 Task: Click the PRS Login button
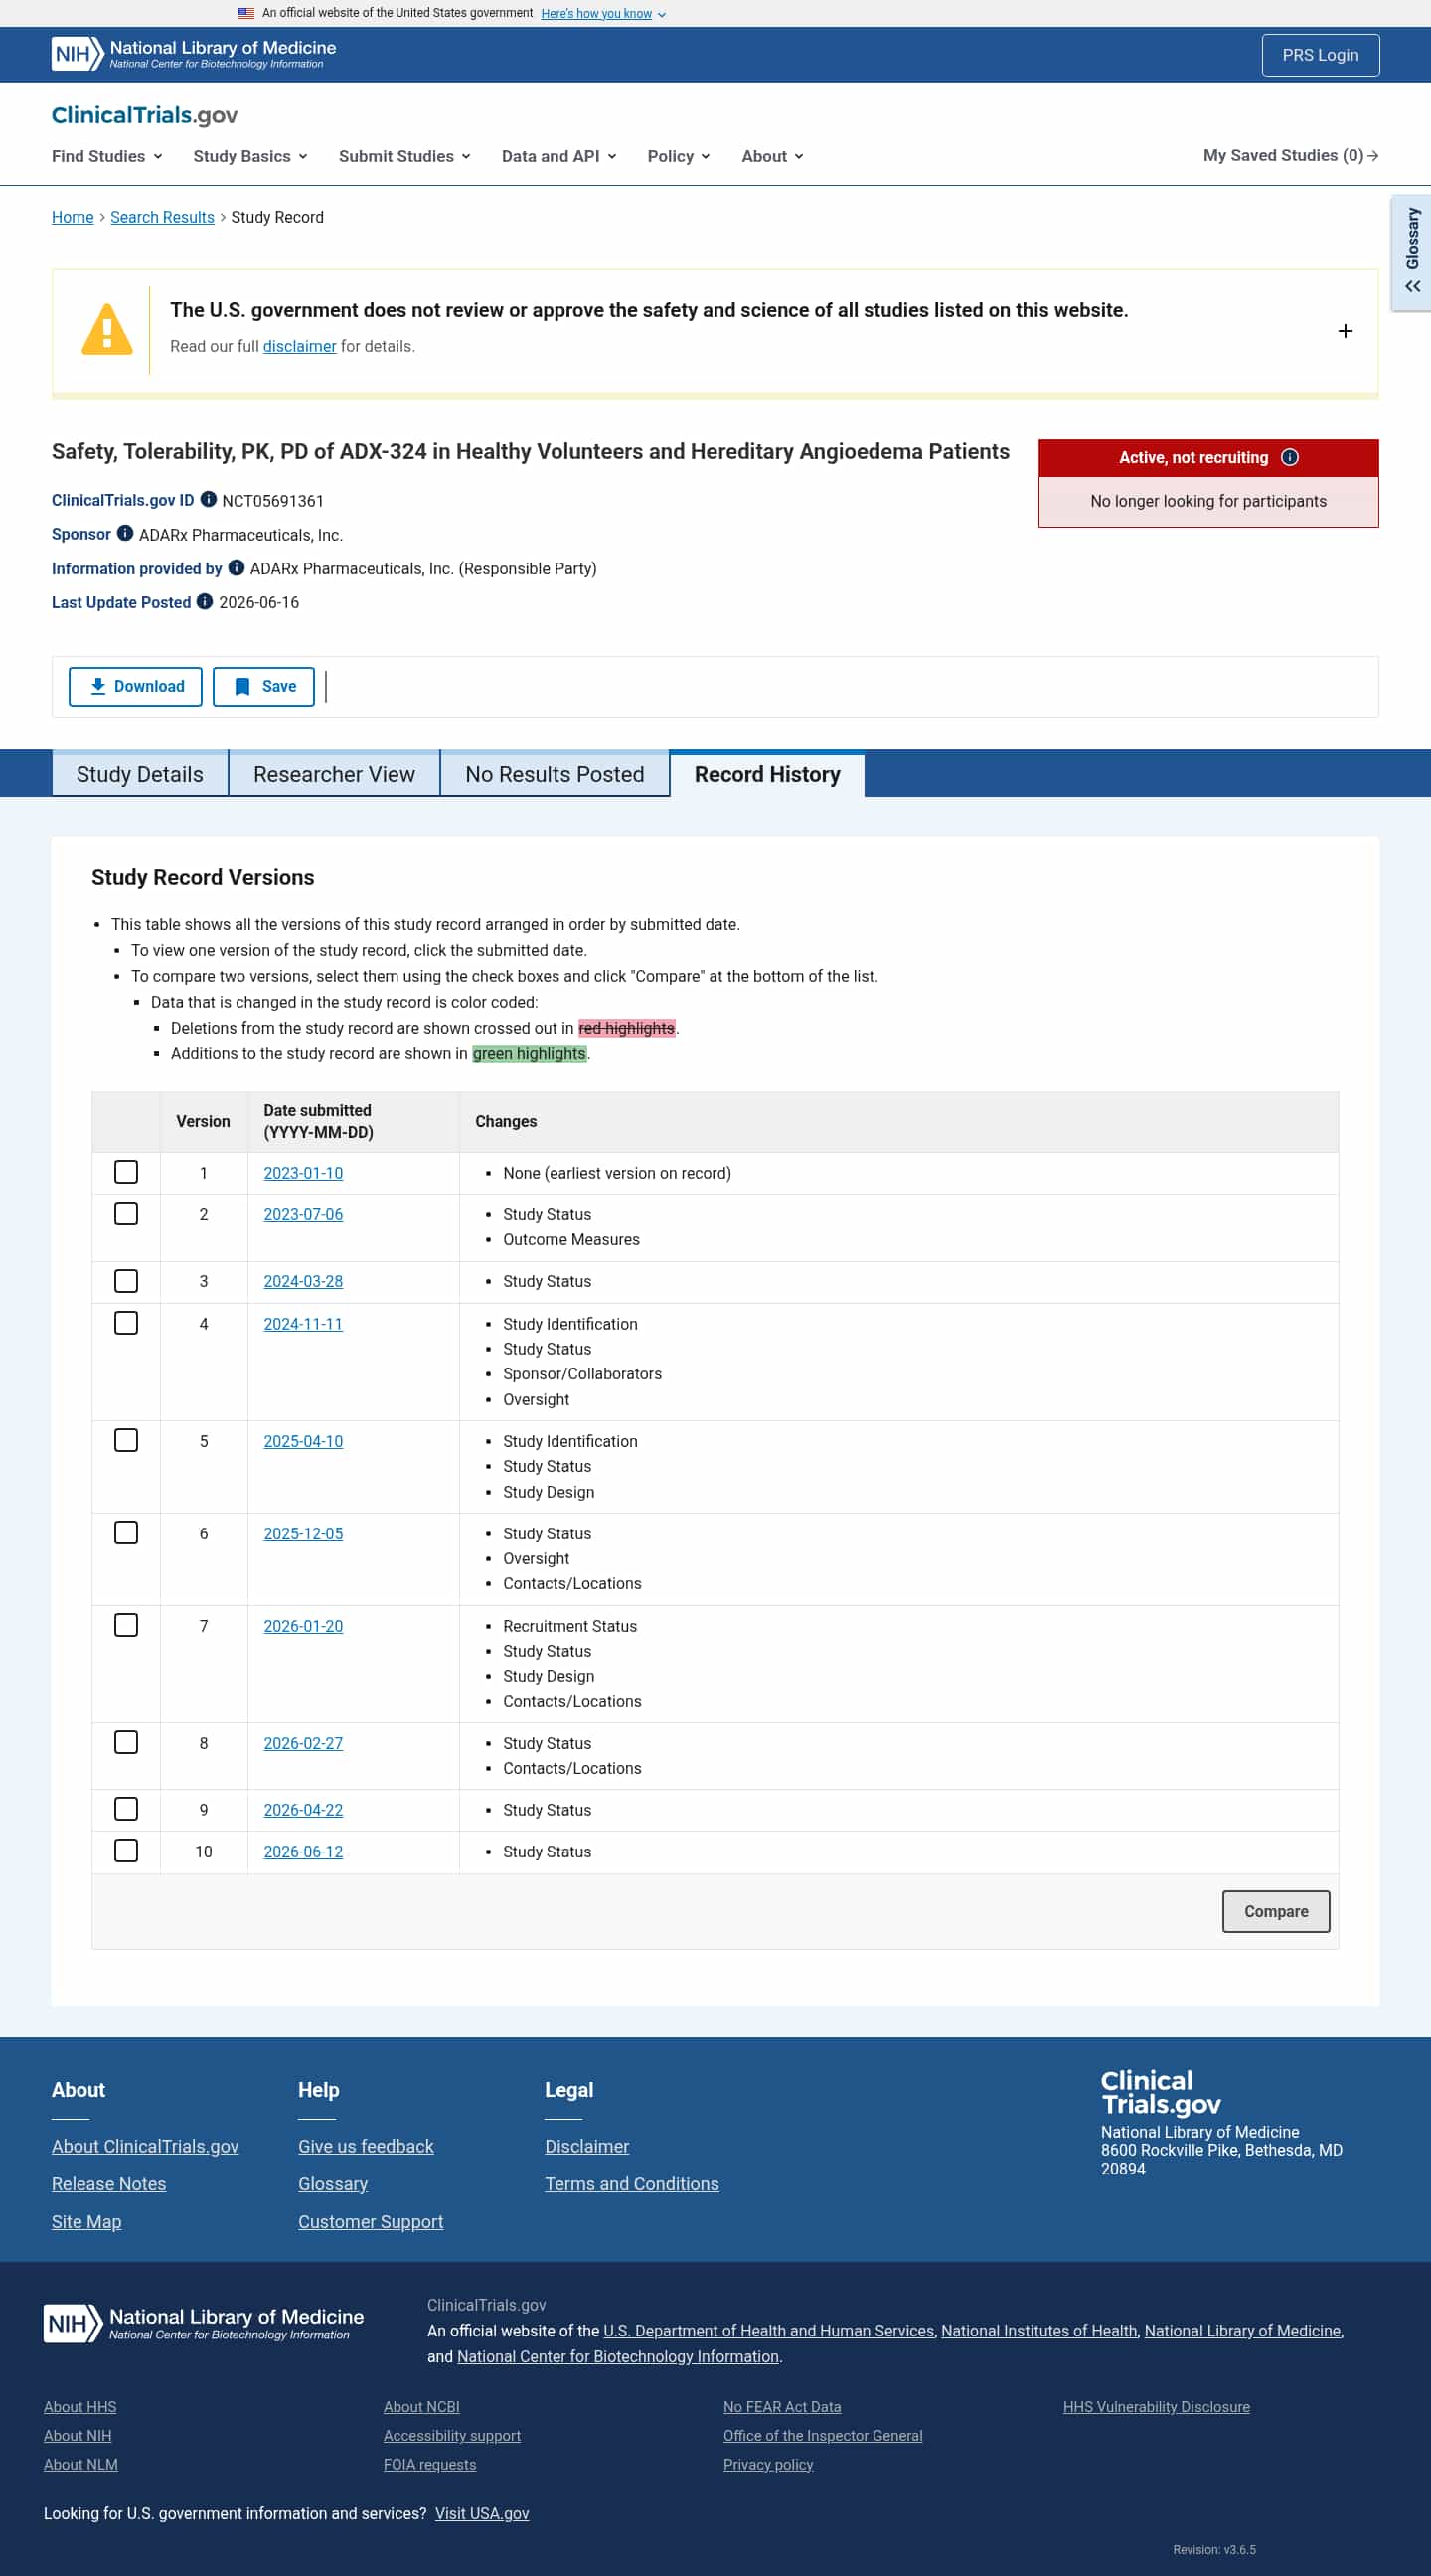[x=1320, y=55]
